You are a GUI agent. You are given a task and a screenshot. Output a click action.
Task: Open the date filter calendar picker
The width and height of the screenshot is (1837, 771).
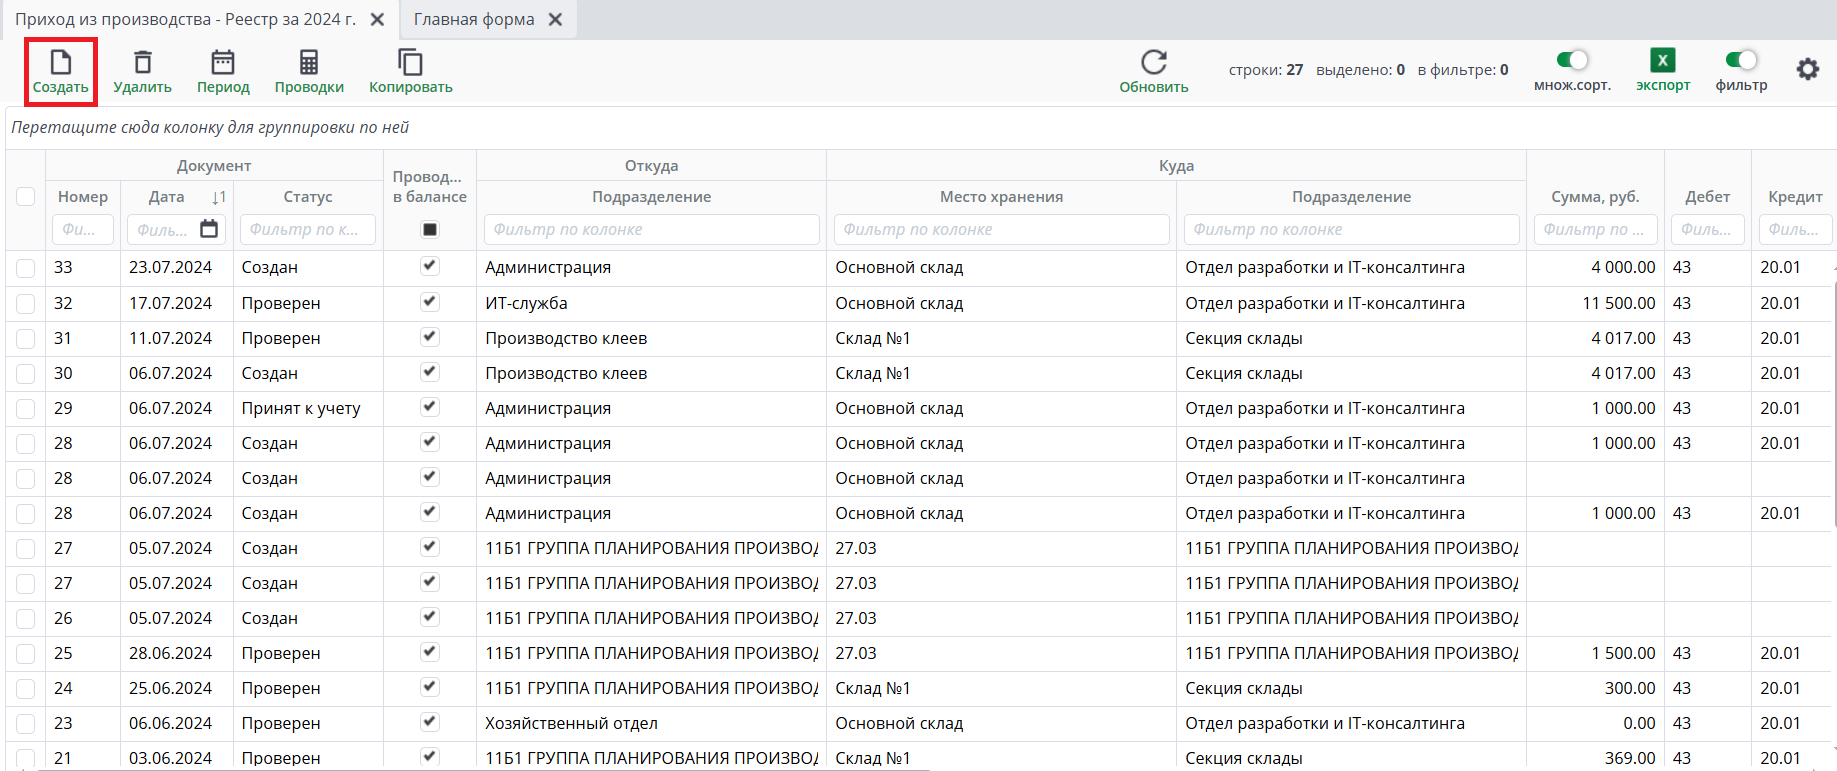pos(209,229)
